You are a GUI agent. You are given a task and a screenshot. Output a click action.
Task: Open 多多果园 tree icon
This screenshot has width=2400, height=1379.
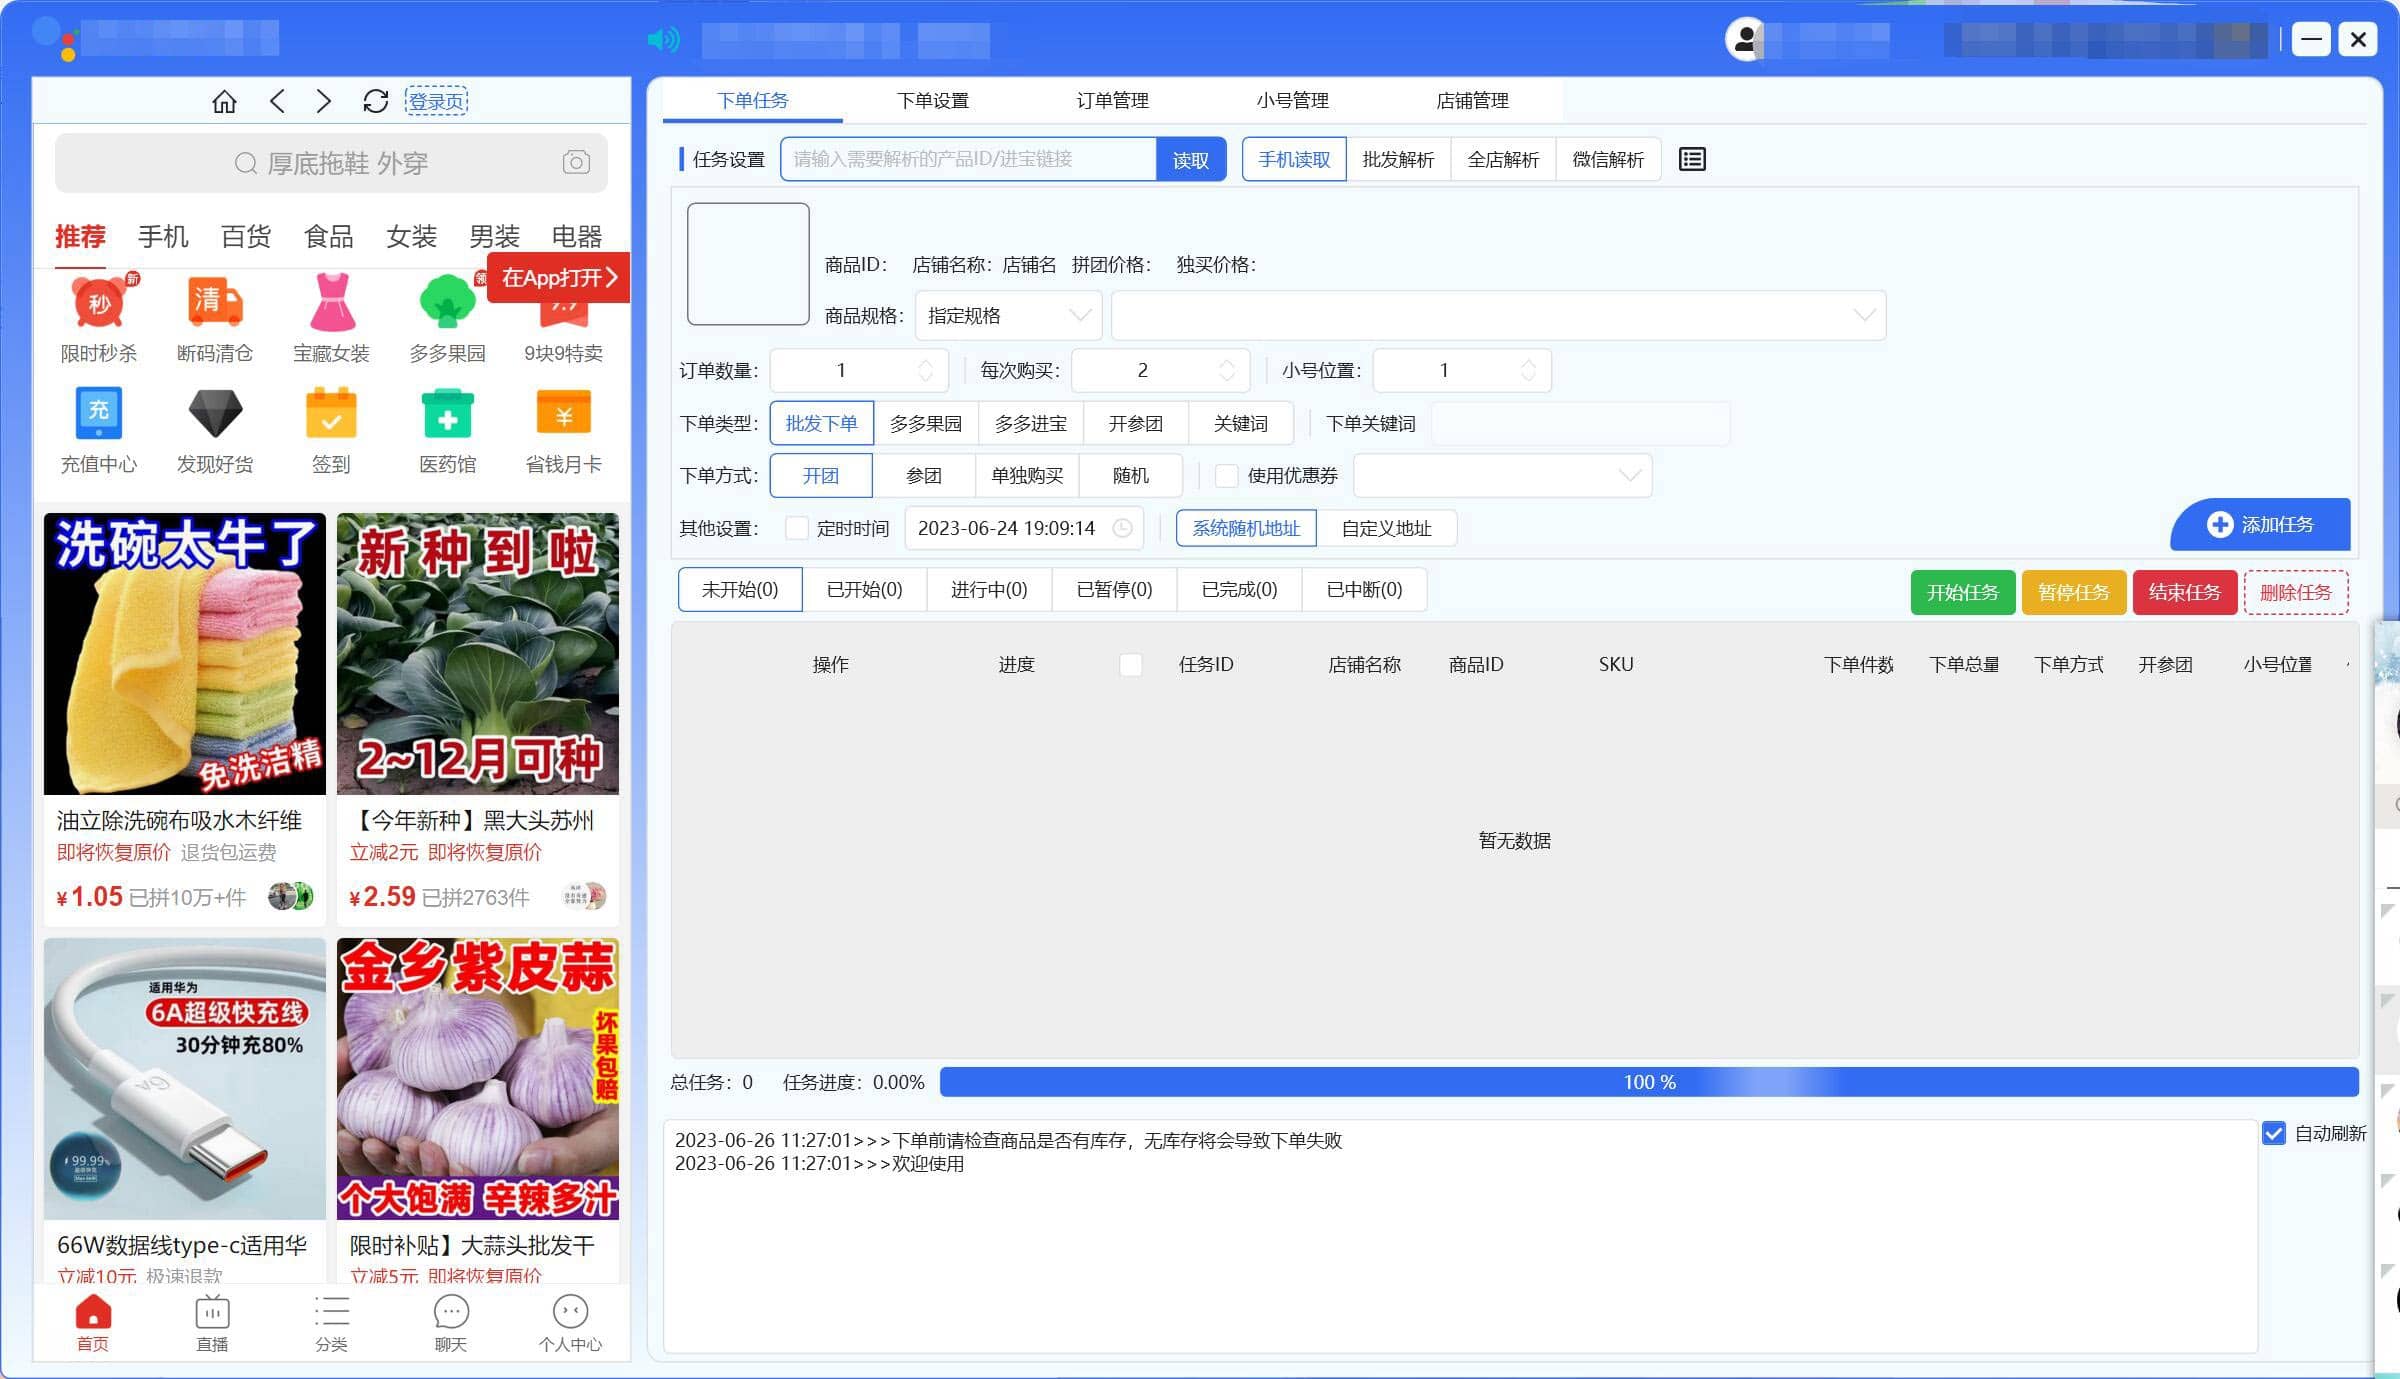pos(447,302)
